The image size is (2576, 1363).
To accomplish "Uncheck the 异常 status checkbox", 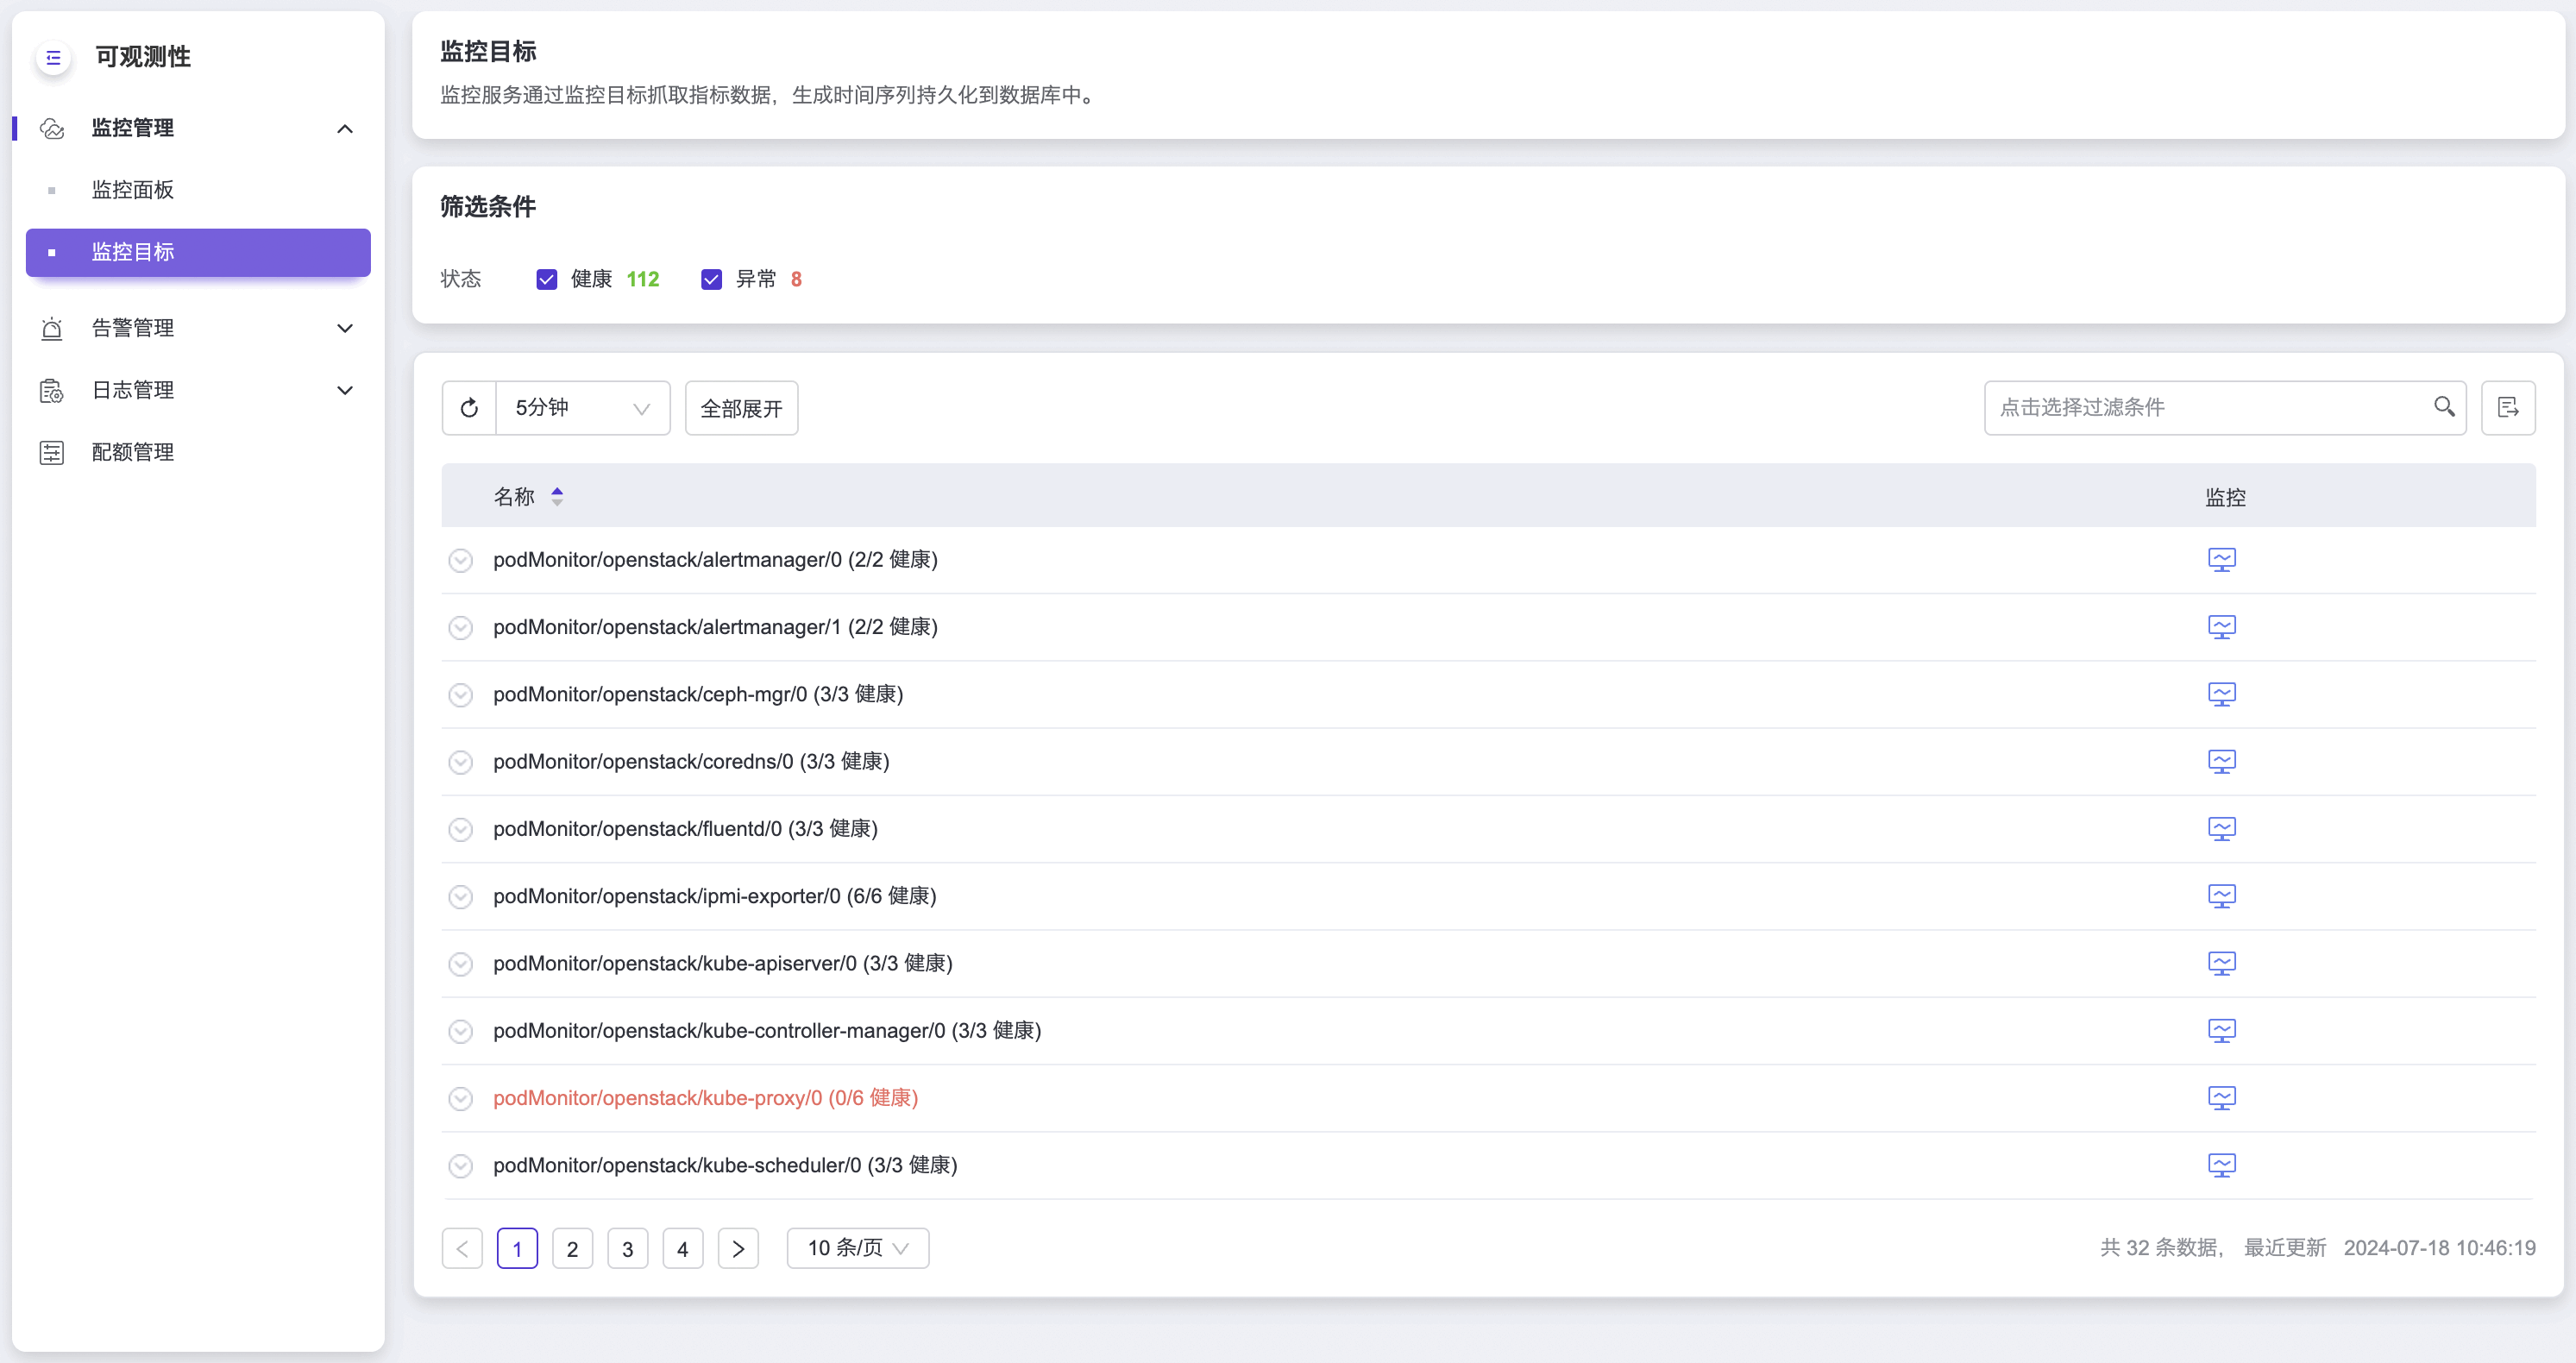I will click(x=711, y=280).
